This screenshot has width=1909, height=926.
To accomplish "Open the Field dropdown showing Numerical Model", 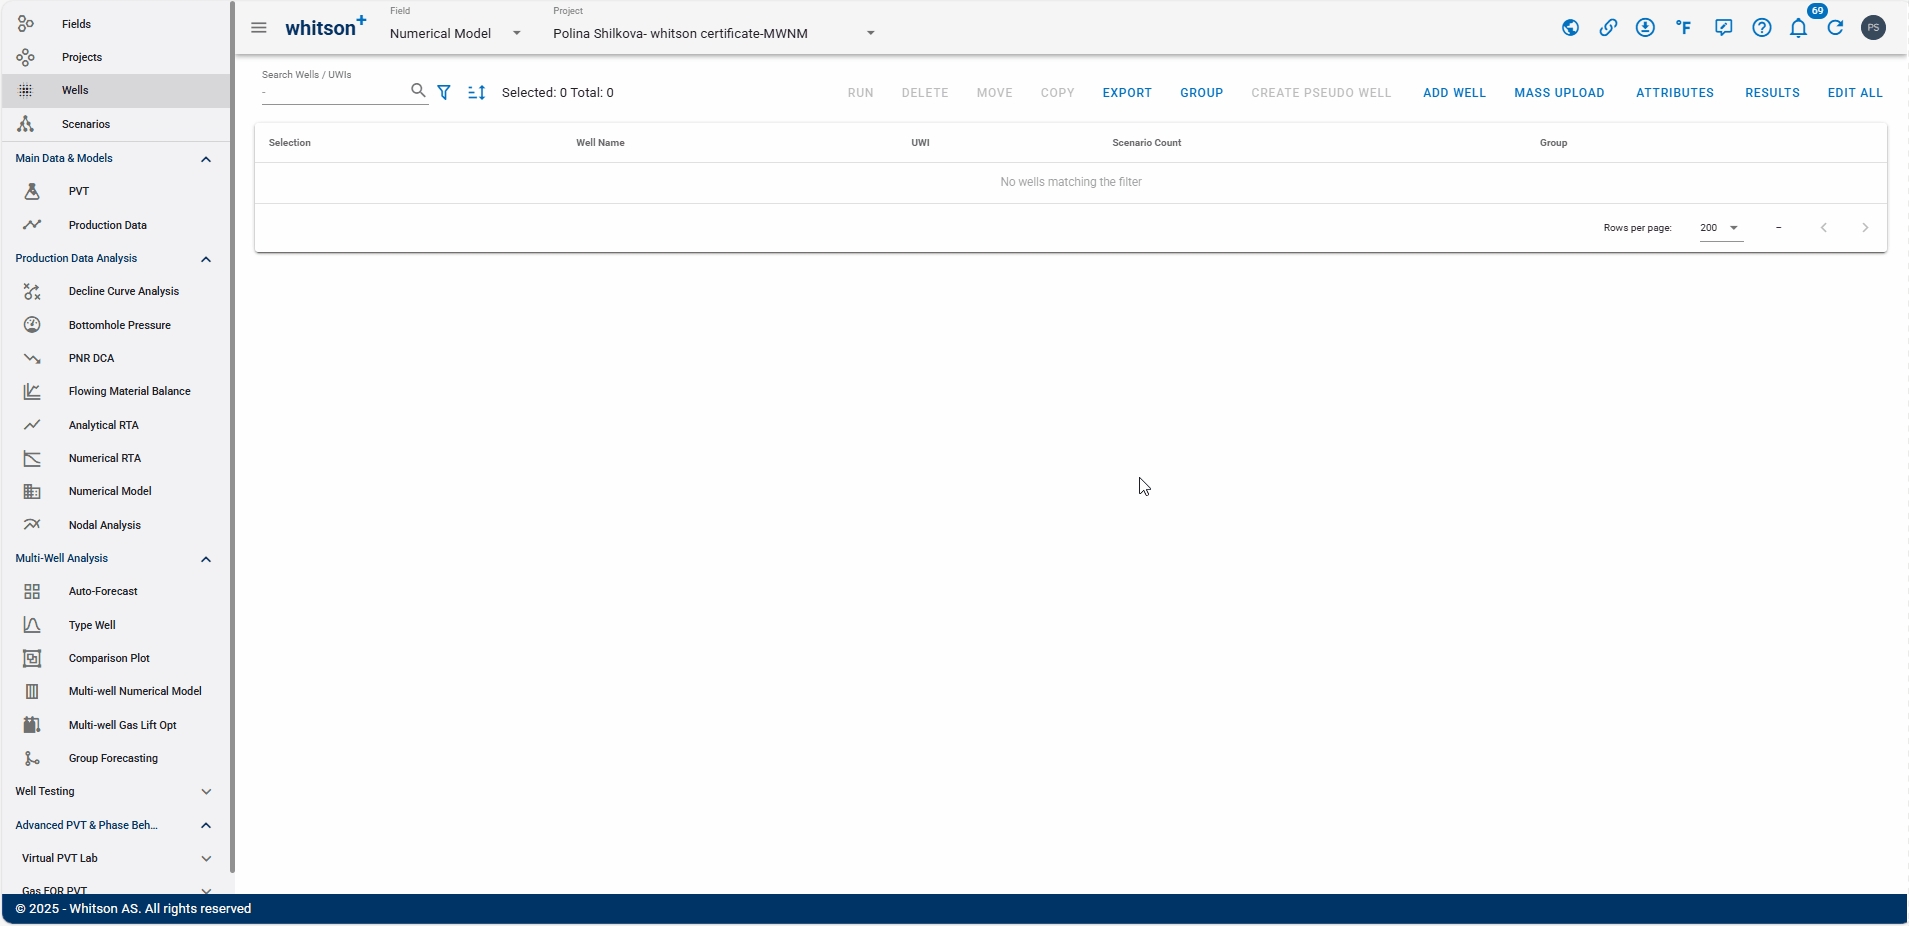I will pyautogui.click(x=456, y=33).
